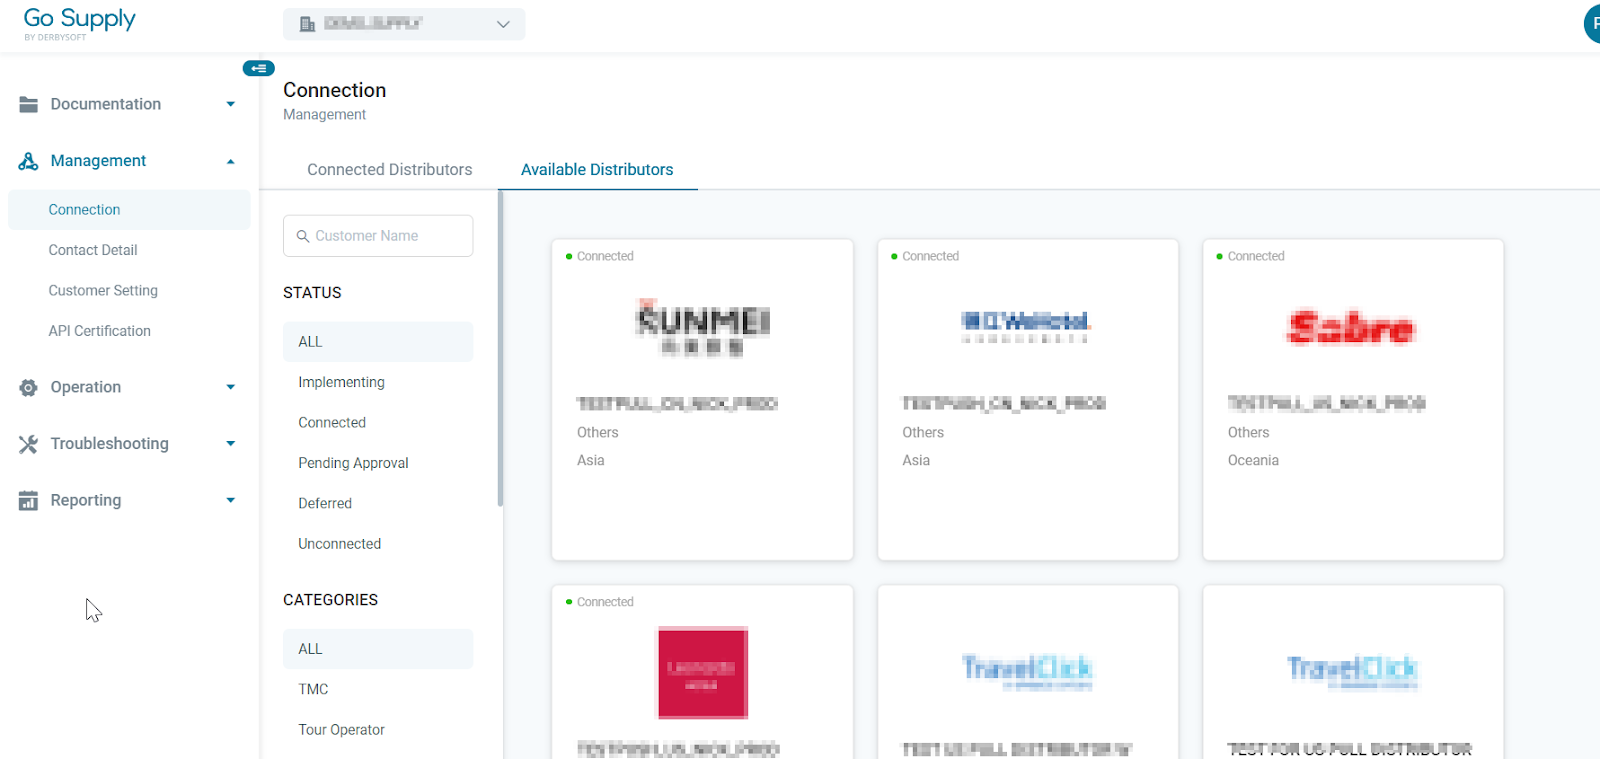The height and width of the screenshot is (759, 1600).
Task: Open the TEST US PULL DISTRIBUTOR W card logo
Action: click(1027, 671)
